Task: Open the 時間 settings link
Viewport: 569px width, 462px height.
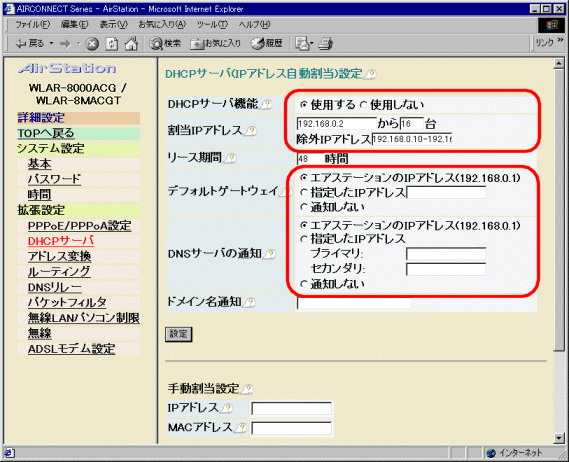Action: pos(40,195)
